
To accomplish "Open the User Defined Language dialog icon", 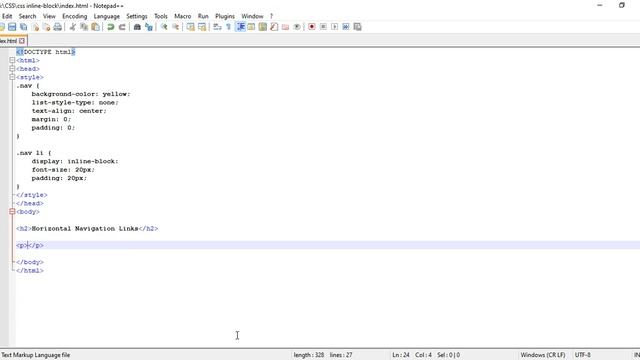I will tap(251, 27).
